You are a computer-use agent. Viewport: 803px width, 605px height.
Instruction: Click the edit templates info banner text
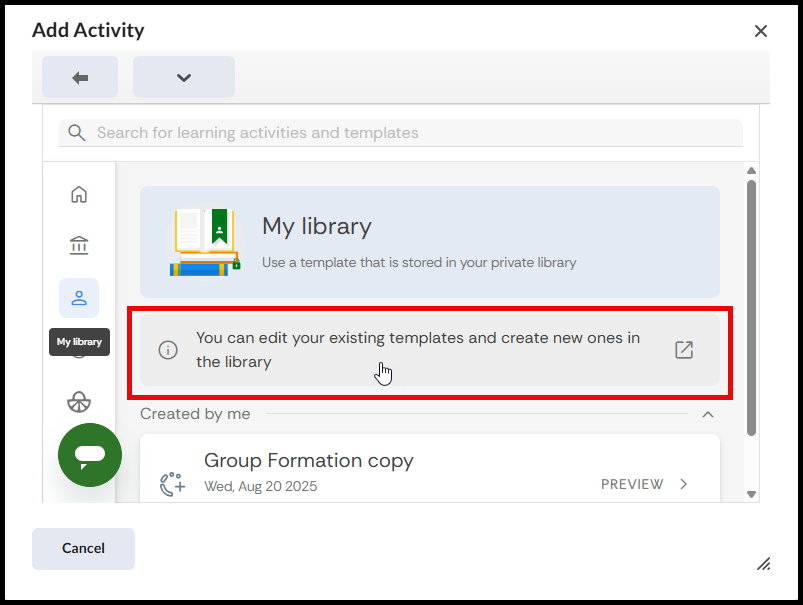point(417,349)
